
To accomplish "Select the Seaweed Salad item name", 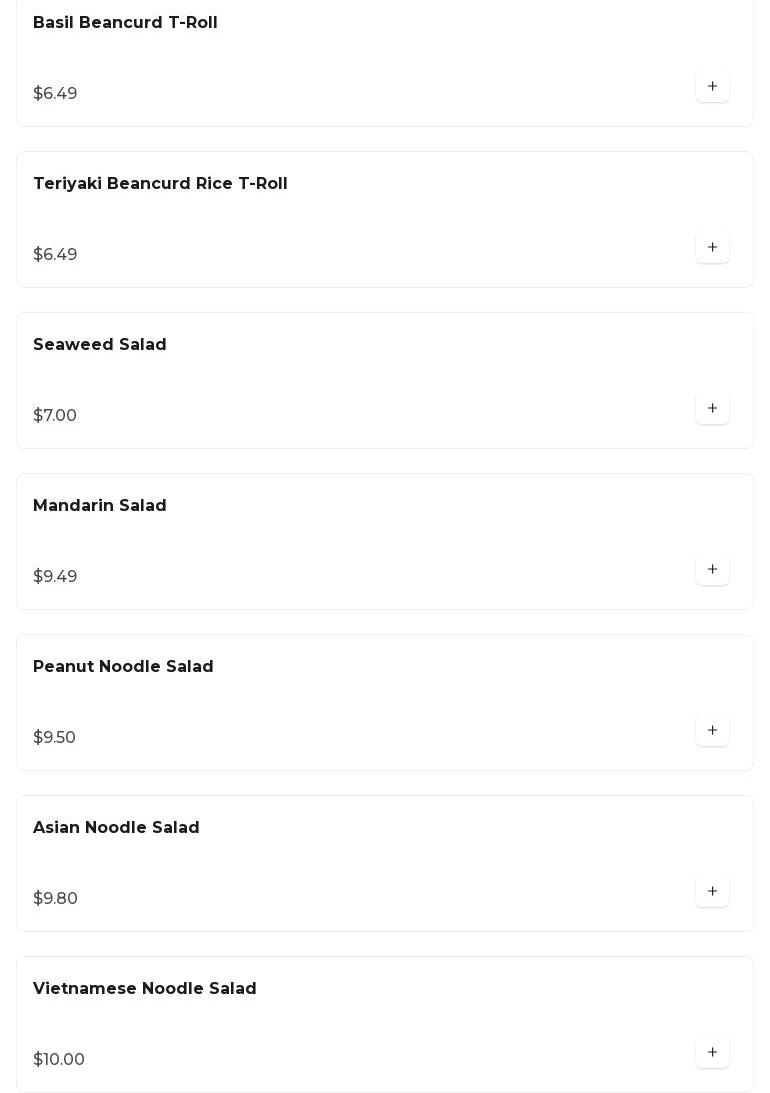I will (100, 344).
